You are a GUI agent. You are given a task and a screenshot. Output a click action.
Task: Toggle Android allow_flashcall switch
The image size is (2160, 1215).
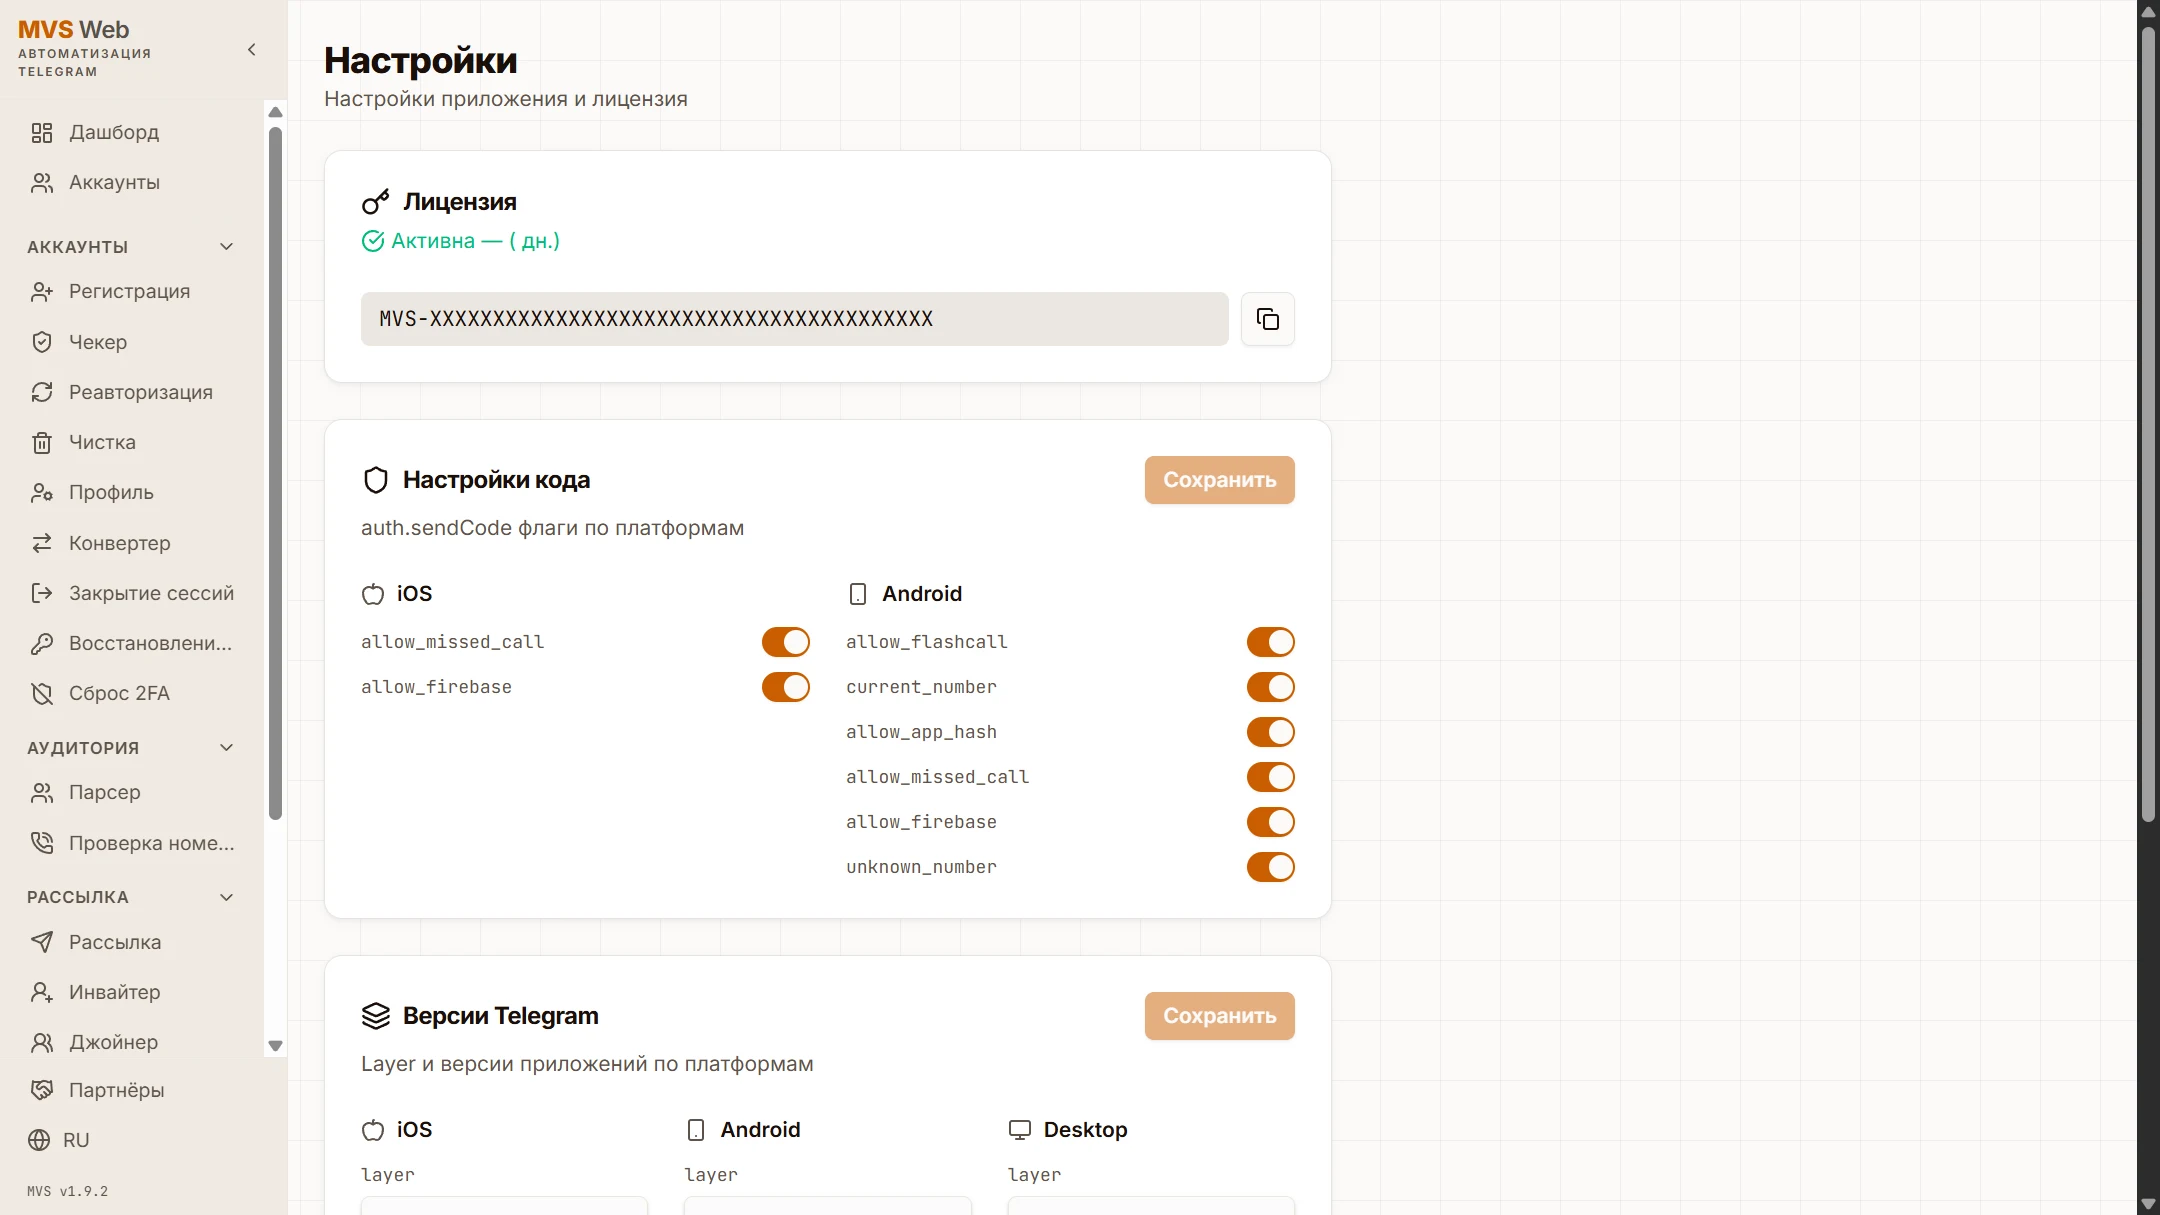(1270, 642)
